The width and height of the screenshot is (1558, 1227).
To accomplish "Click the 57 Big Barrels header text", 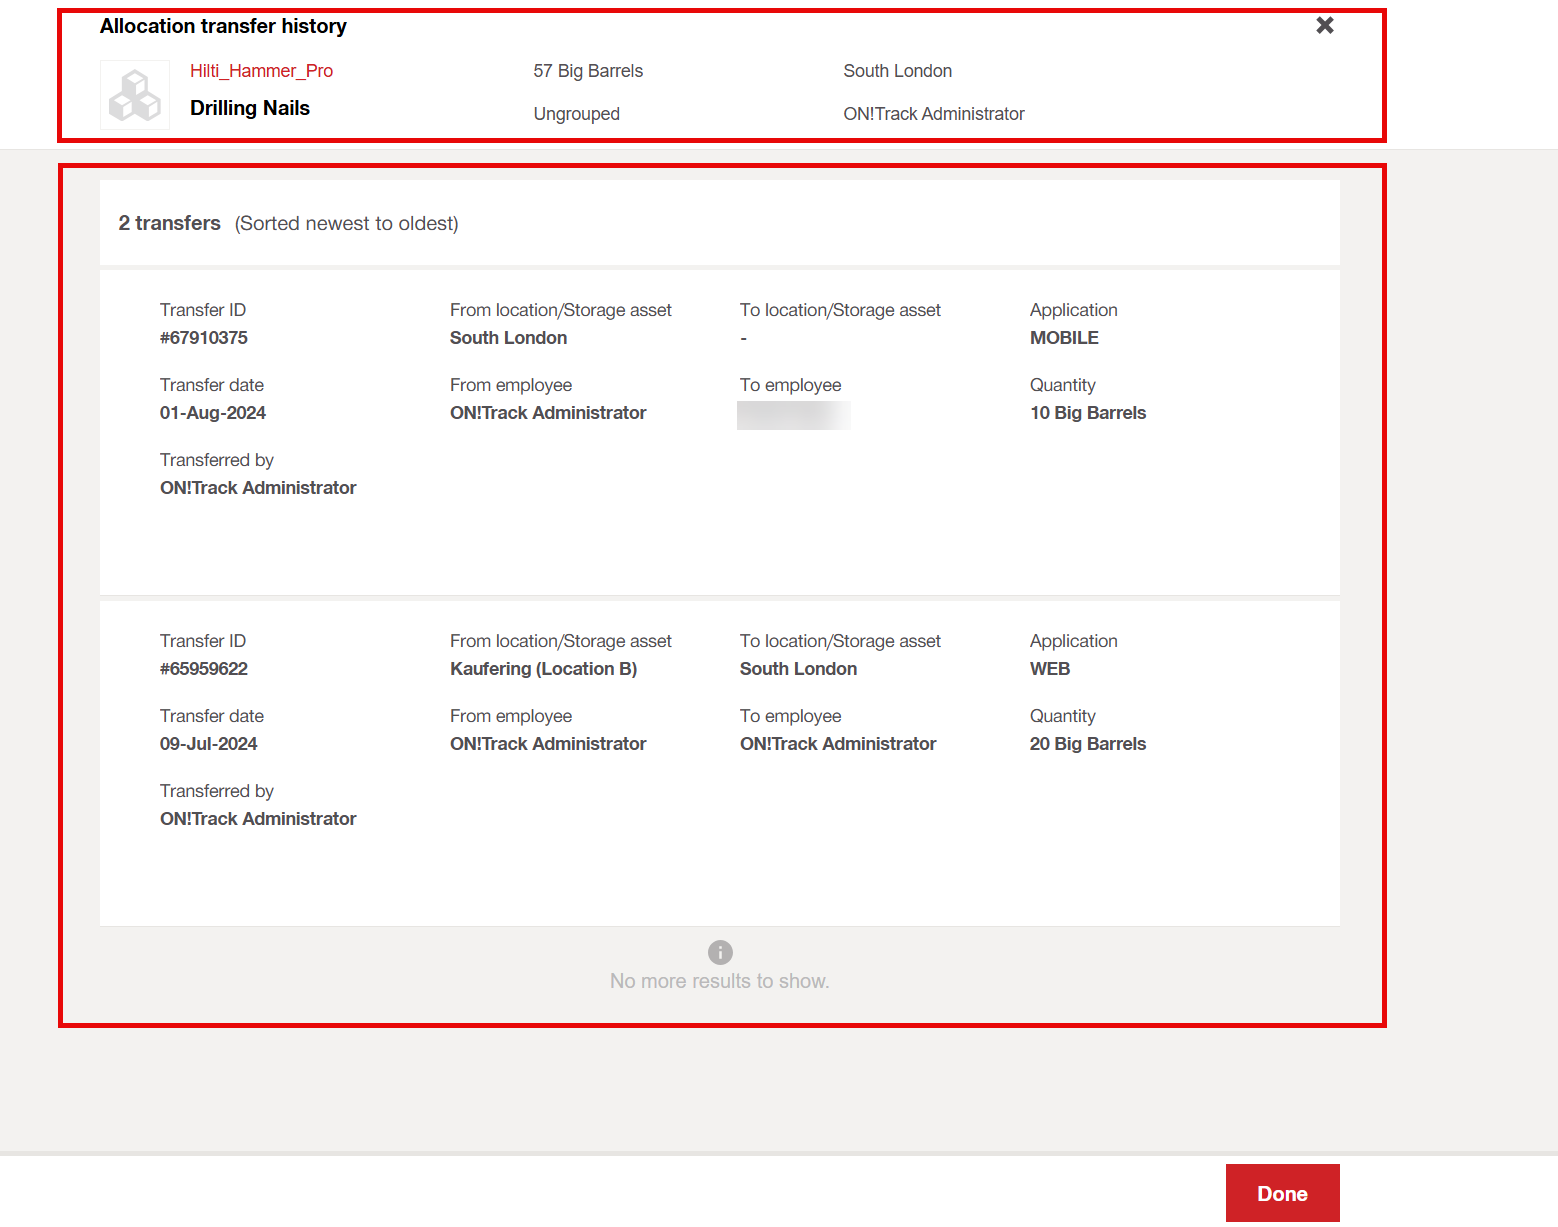I will point(588,71).
